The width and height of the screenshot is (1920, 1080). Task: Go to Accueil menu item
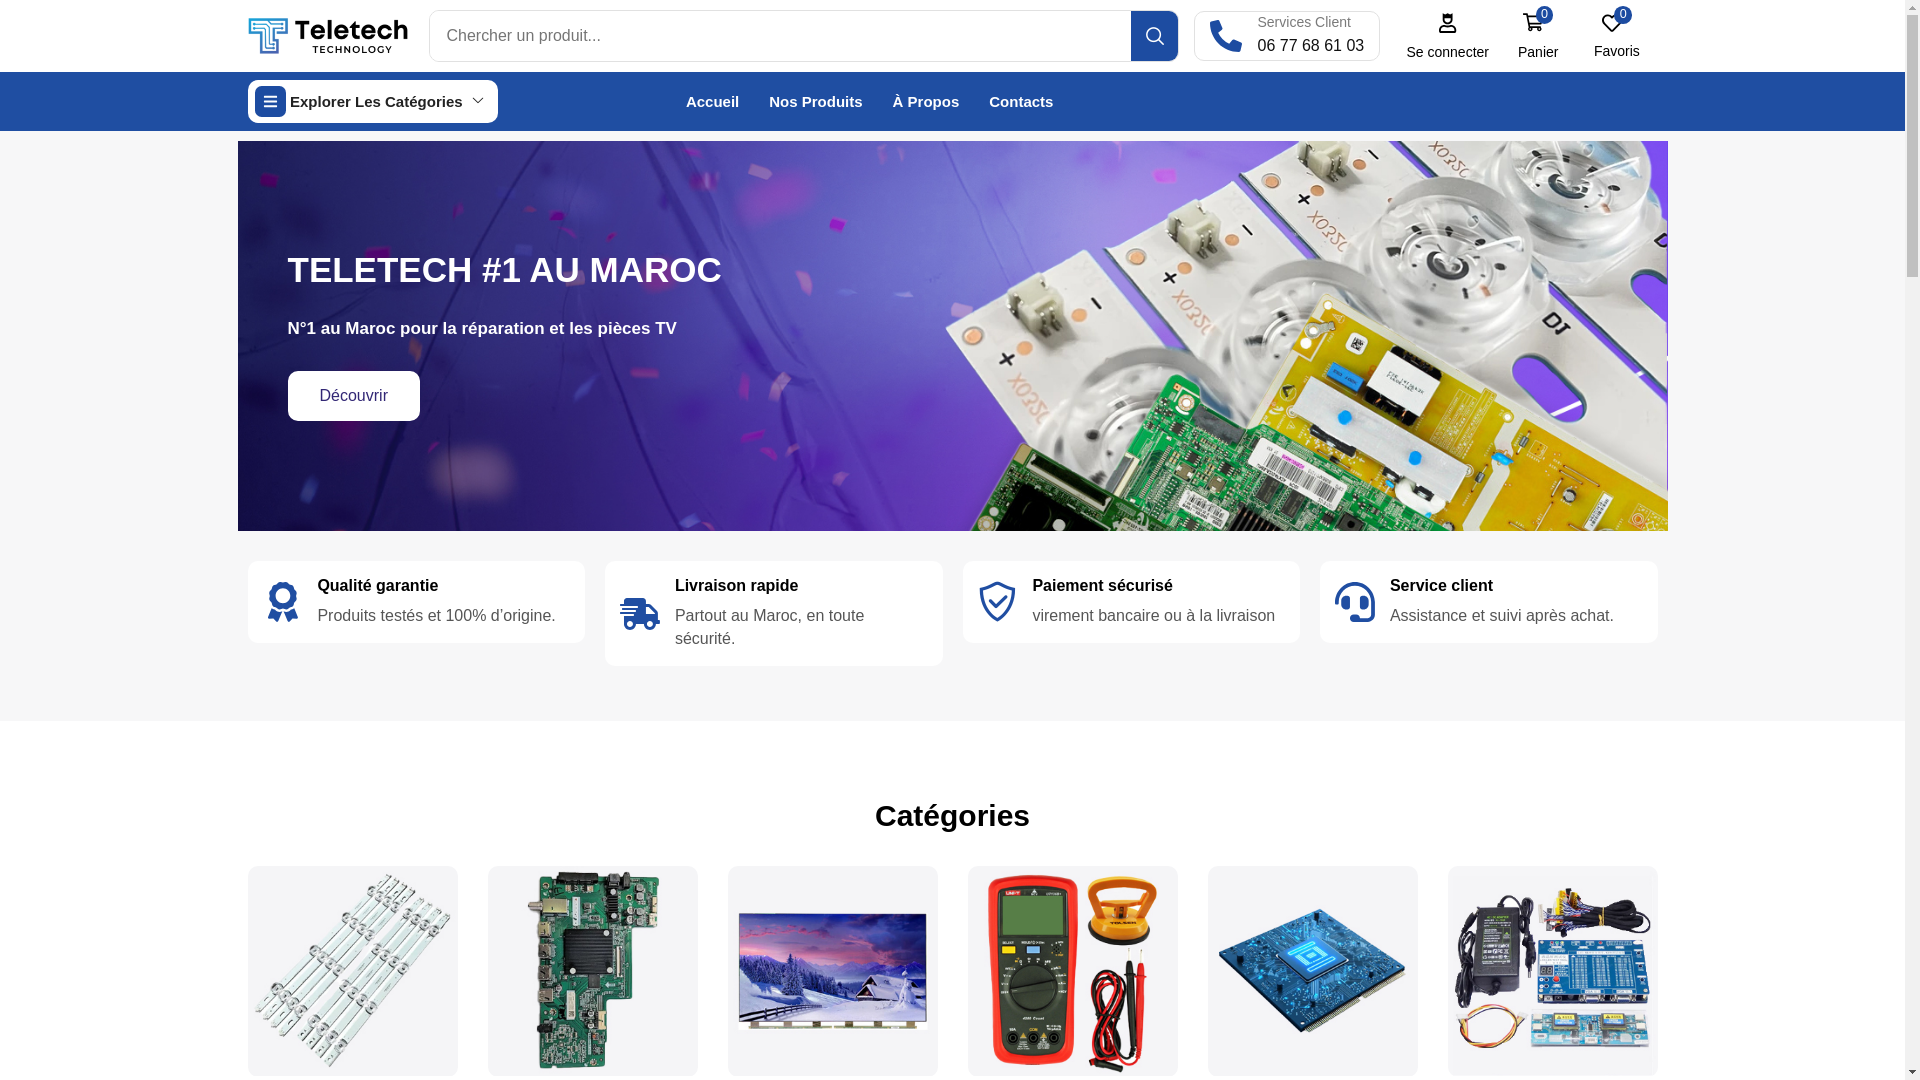[712, 102]
